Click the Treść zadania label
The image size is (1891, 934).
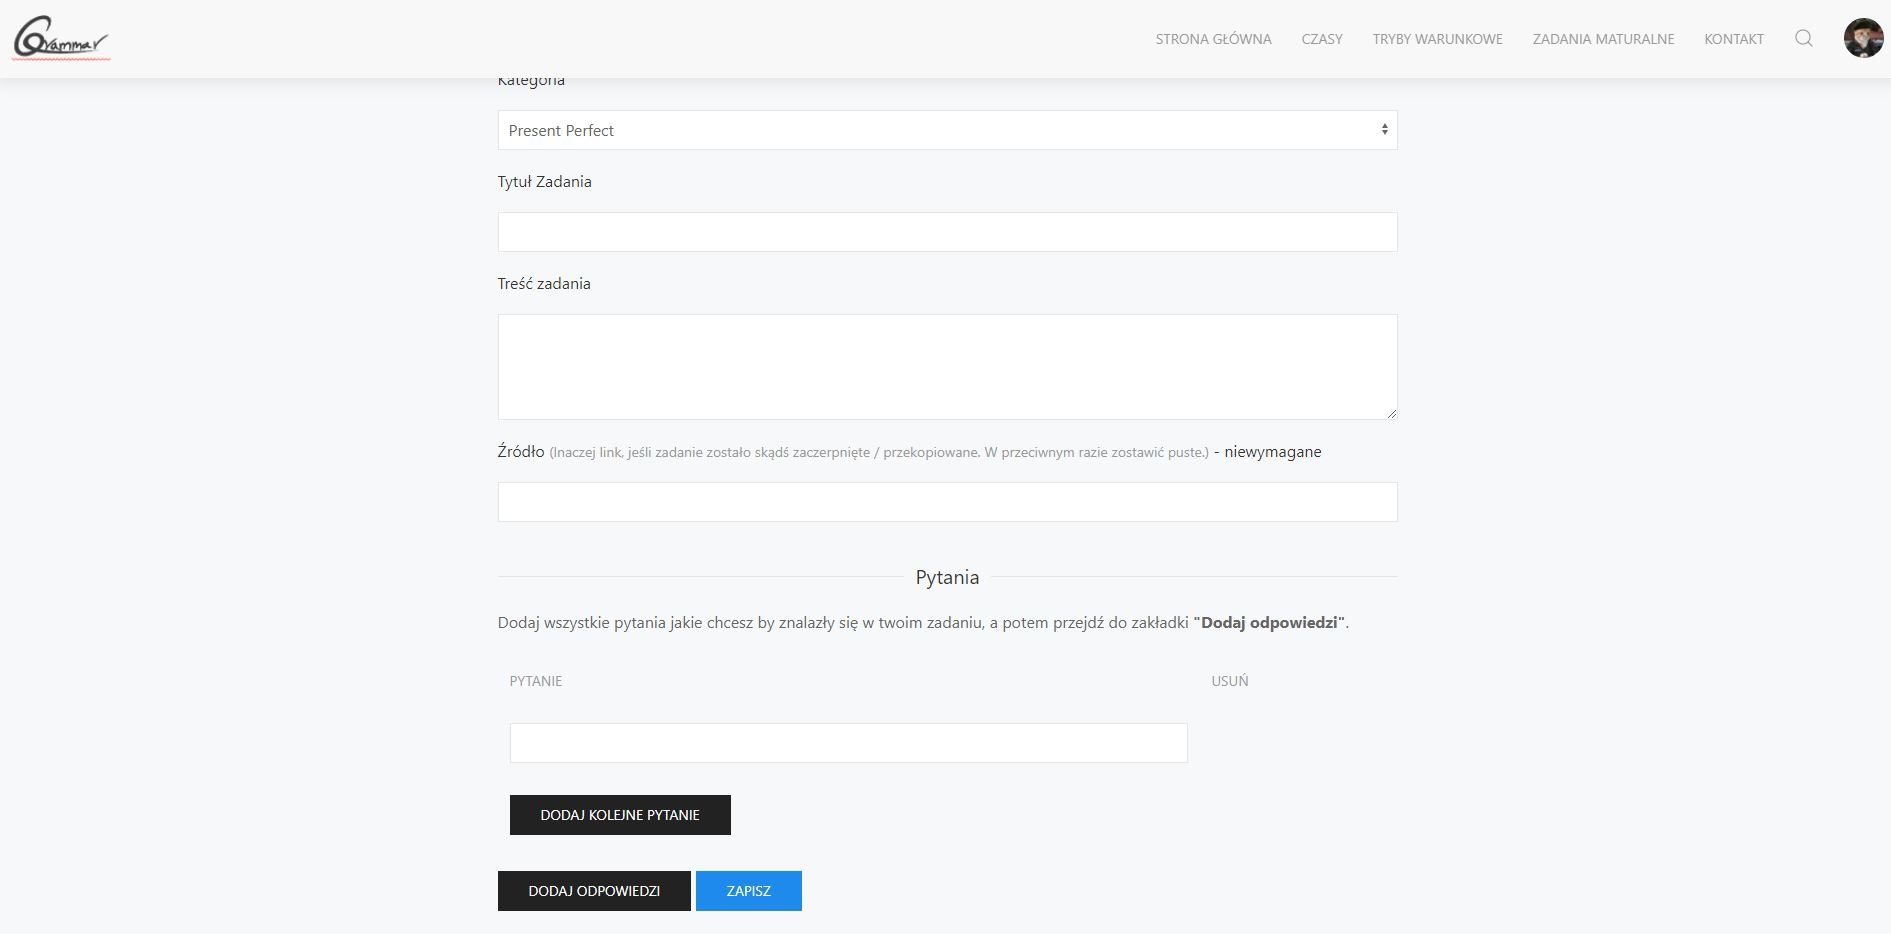[x=544, y=284]
